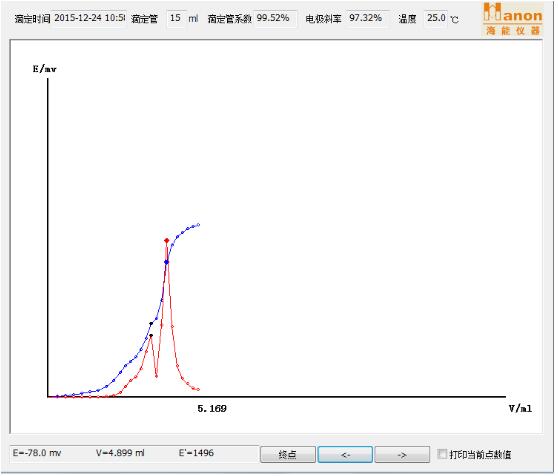558x476 pixels.
Task: Select the electrode slope field 97.32%
Action: 367,18
